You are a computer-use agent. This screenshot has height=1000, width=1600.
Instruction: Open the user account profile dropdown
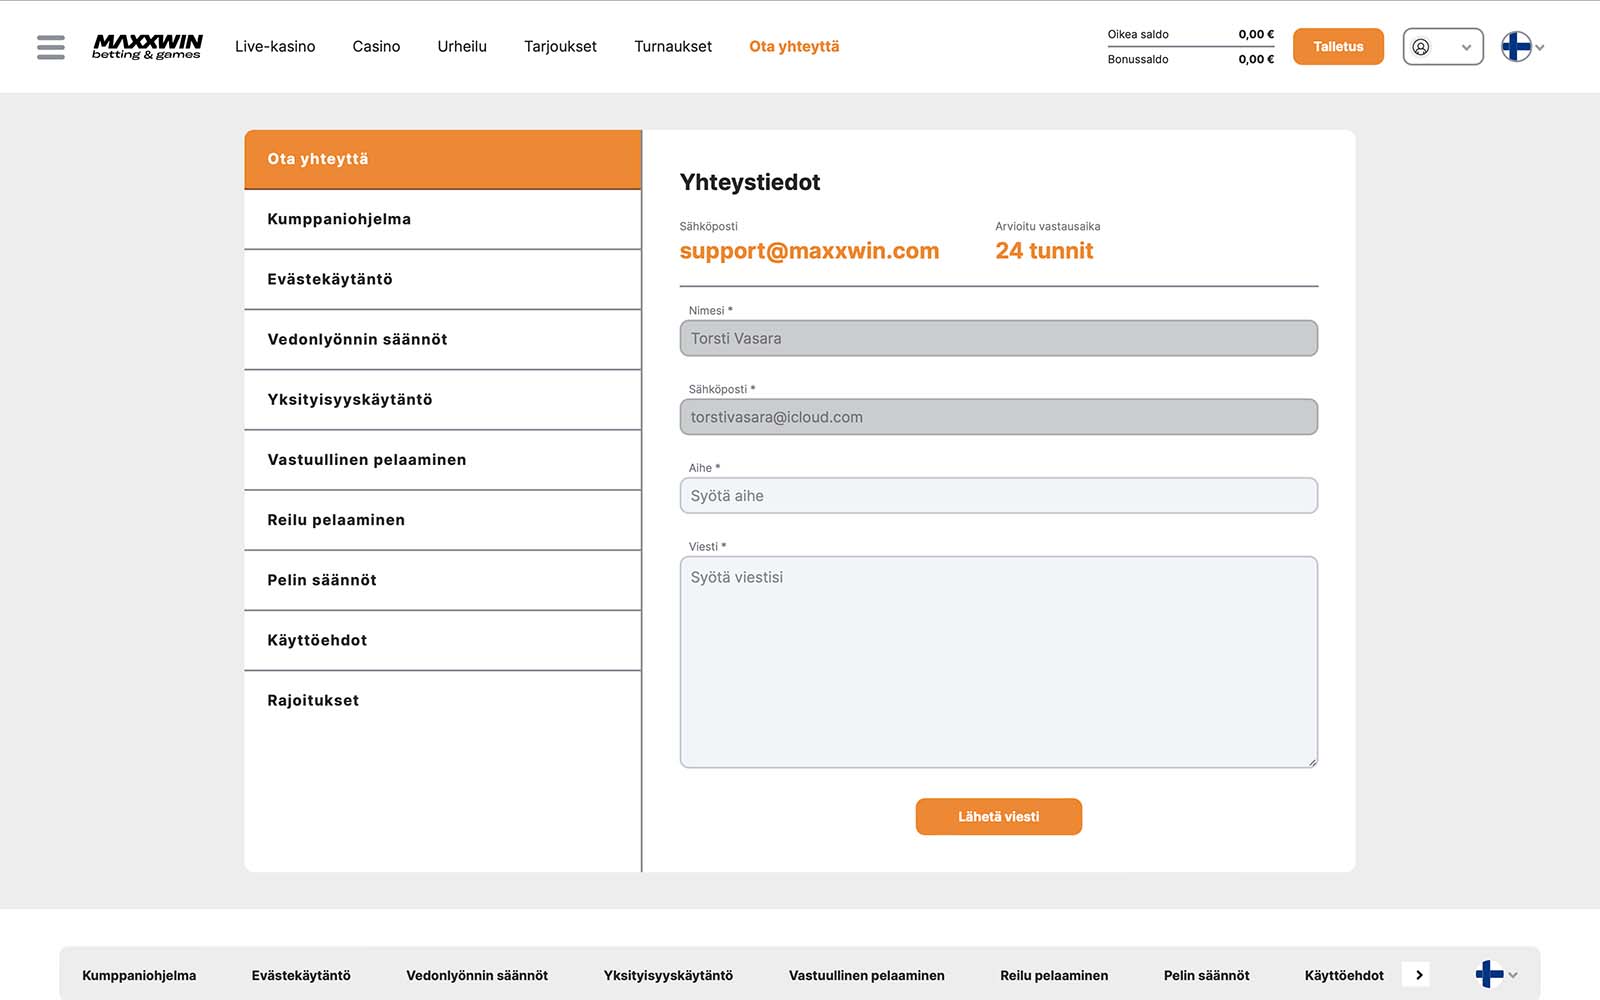[x=1442, y=47]
